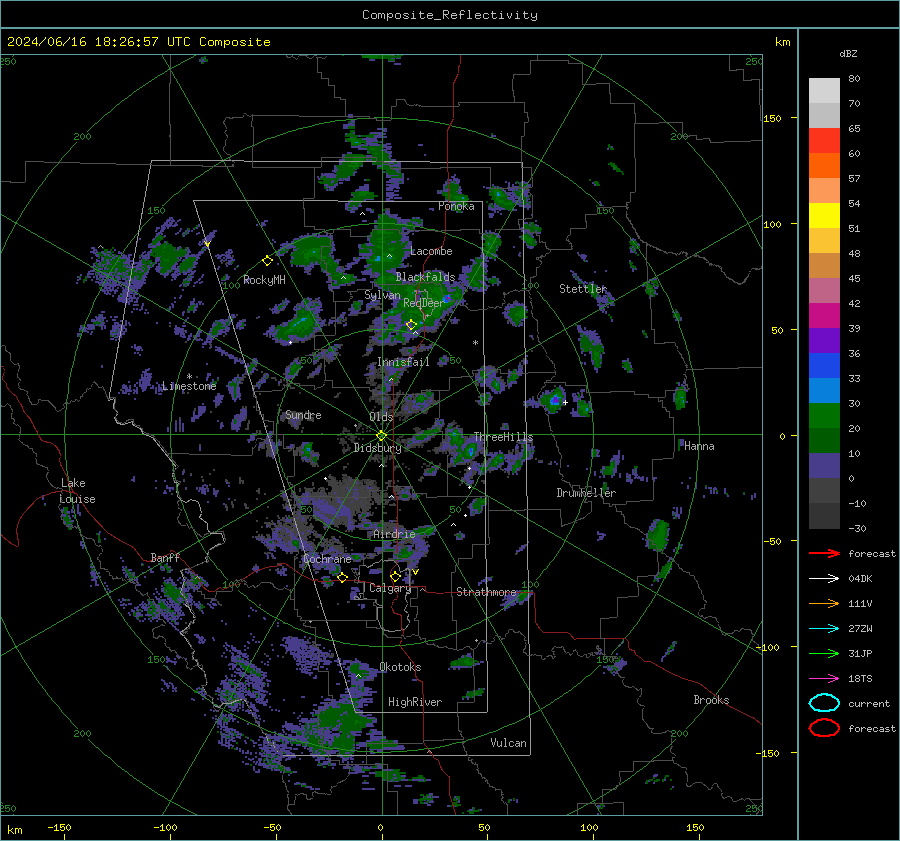Click the Lake Louise label

(x=77, y=491)
